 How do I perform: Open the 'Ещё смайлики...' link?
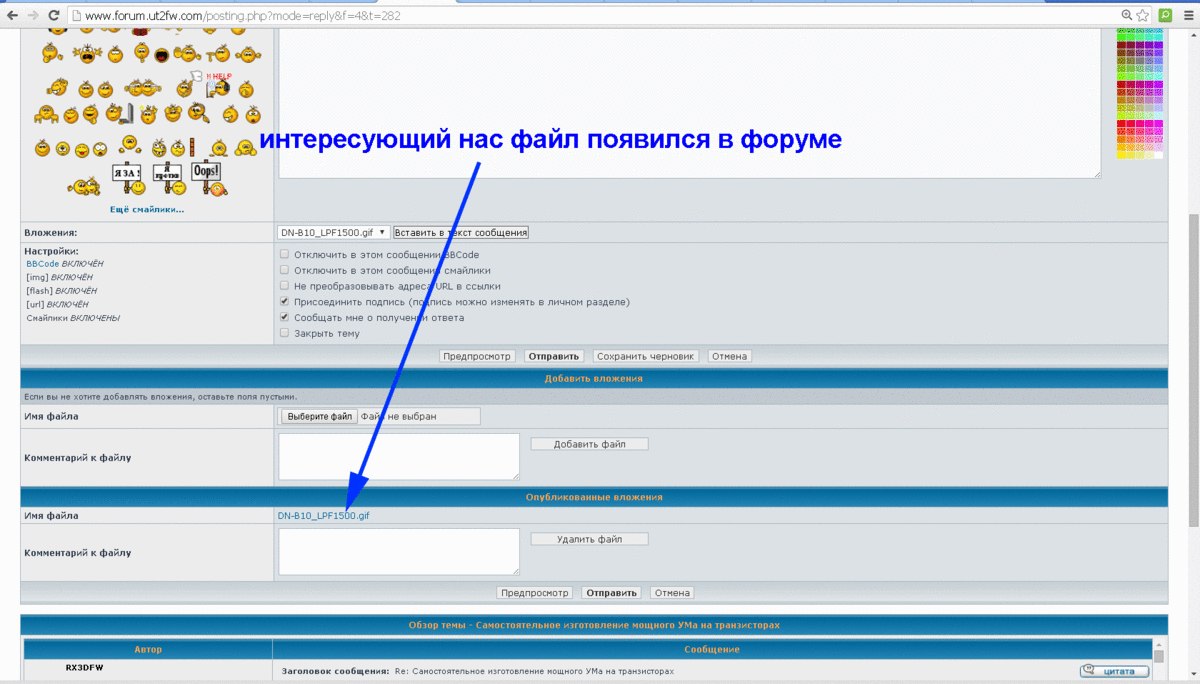coord(146,209)
